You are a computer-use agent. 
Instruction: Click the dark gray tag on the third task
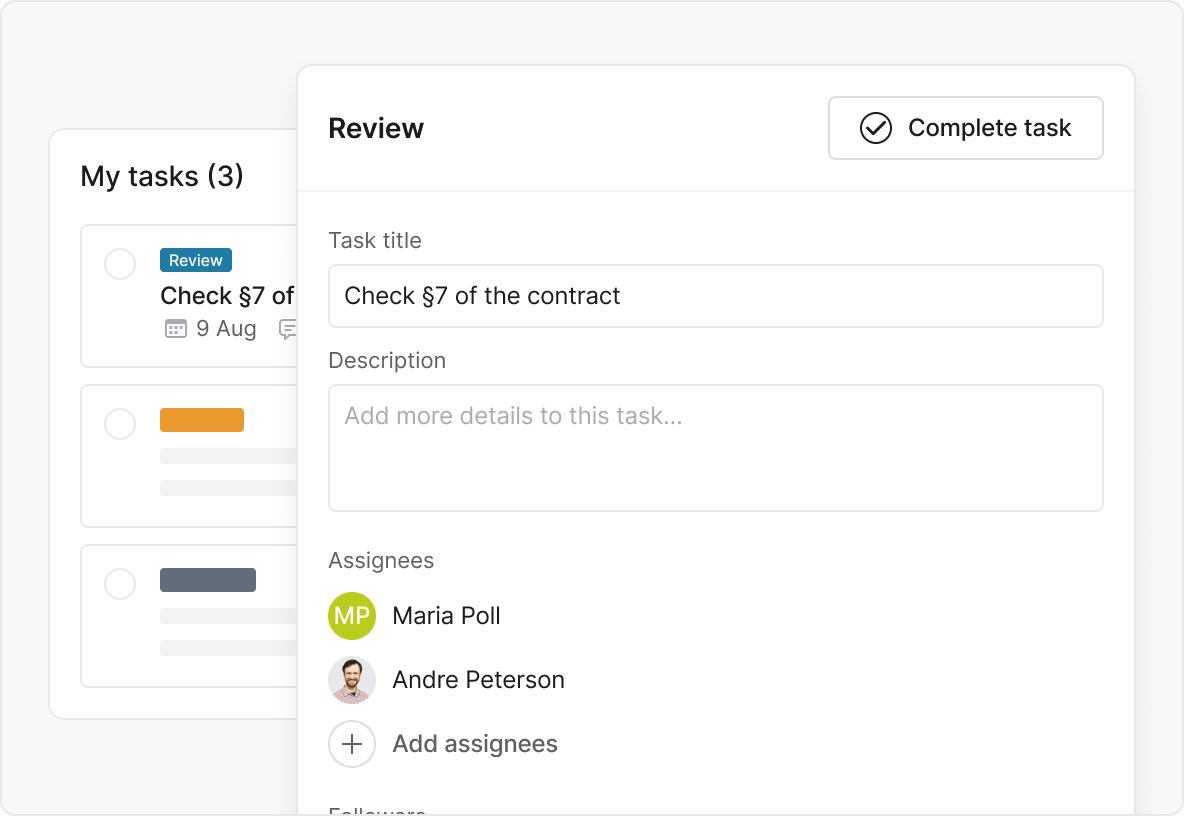[x=208, y=580]
